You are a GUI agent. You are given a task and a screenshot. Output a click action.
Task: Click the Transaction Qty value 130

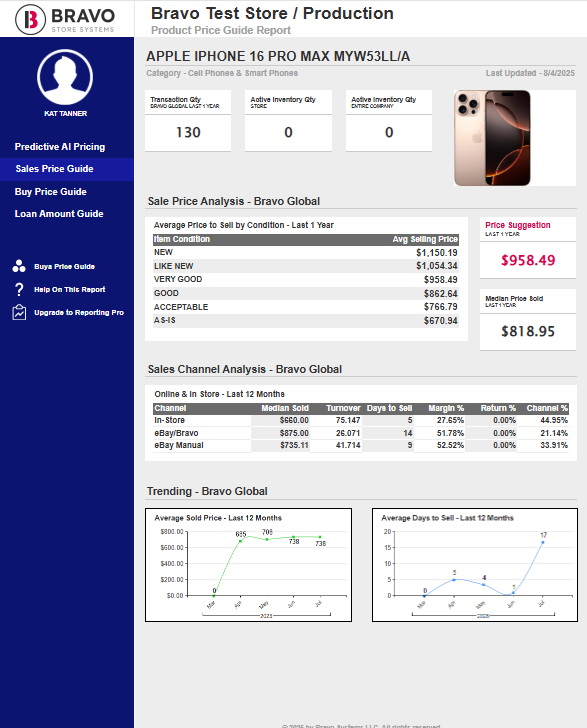pos(188,133)
